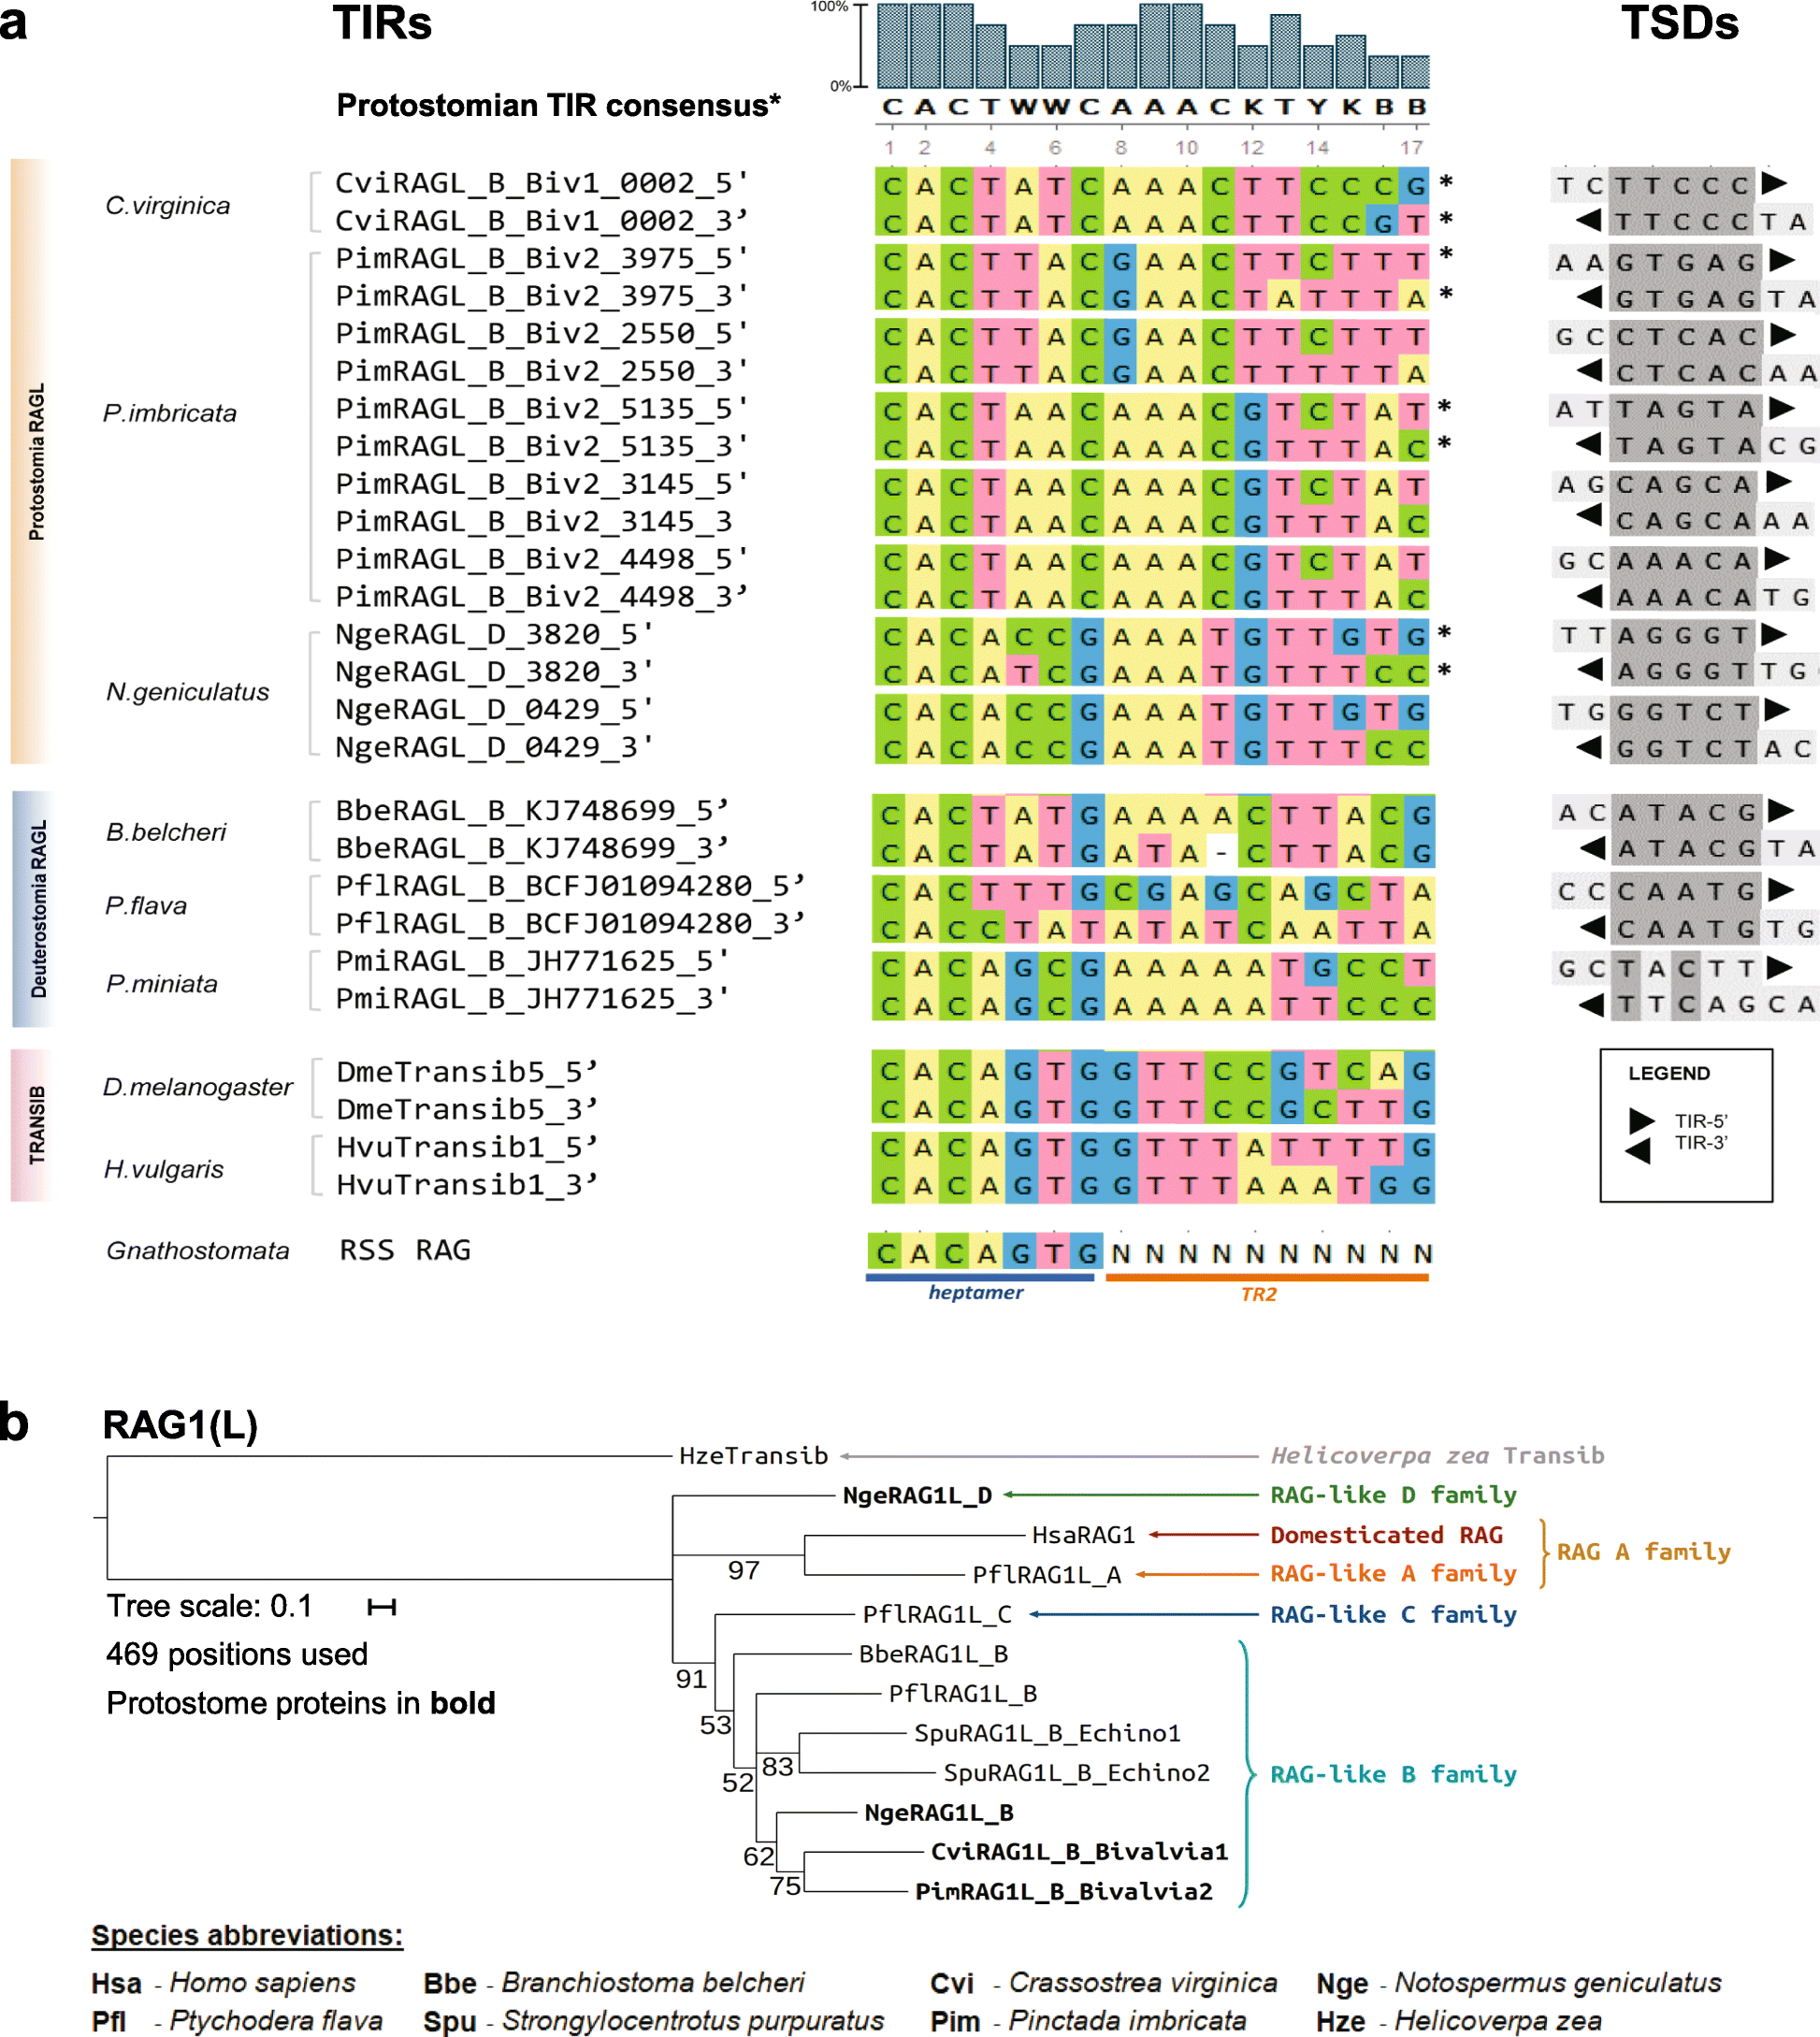Select row 'CviRAGL_B_Biv1_0002_5''
1820x2037 pixels.
coord(542,183)
